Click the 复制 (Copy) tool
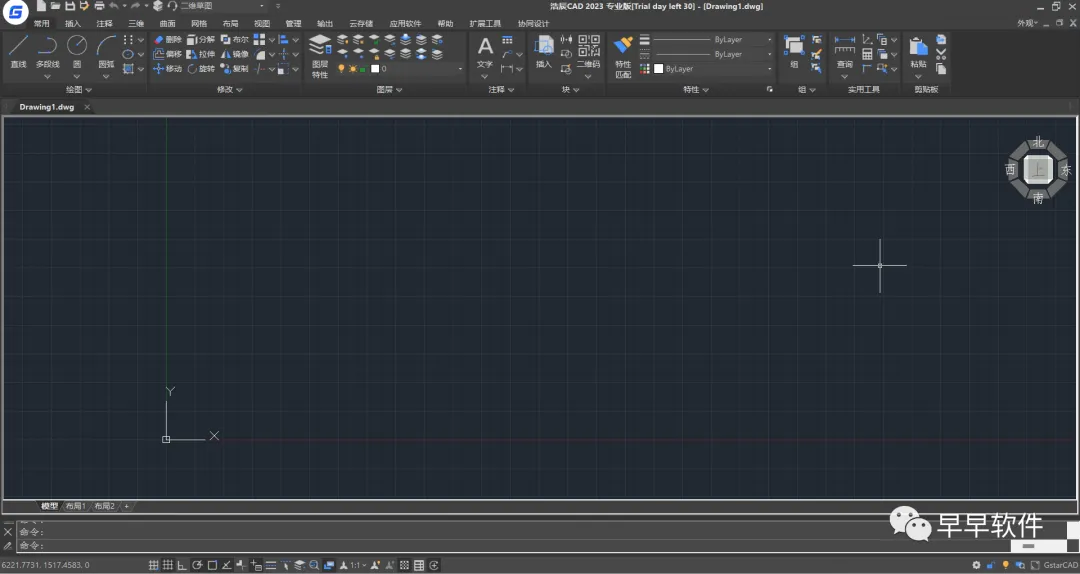The width and height of the screenshot is (1080, 574). (235, 69)
